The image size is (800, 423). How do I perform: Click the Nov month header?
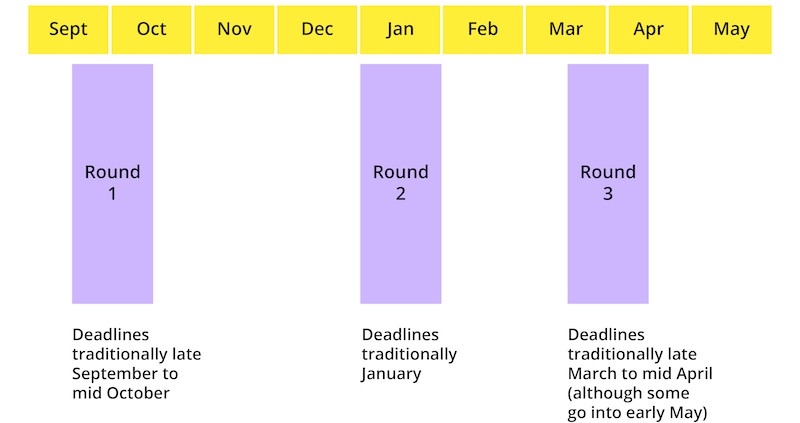coord(234,29)
